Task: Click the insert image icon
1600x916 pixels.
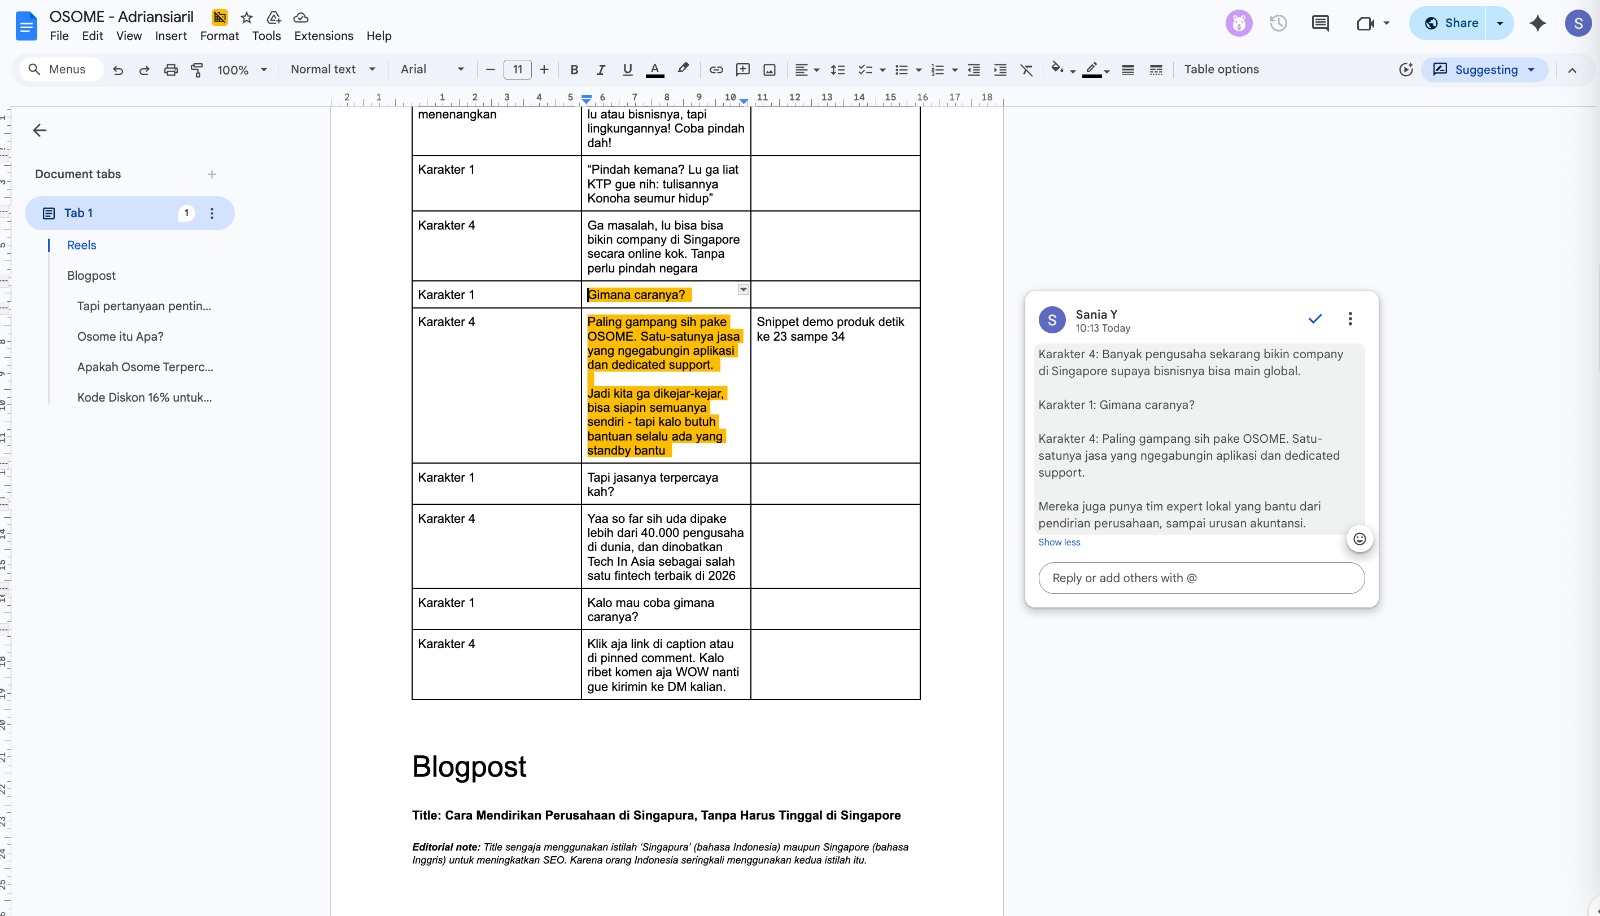Action: [x=769, y=70]
